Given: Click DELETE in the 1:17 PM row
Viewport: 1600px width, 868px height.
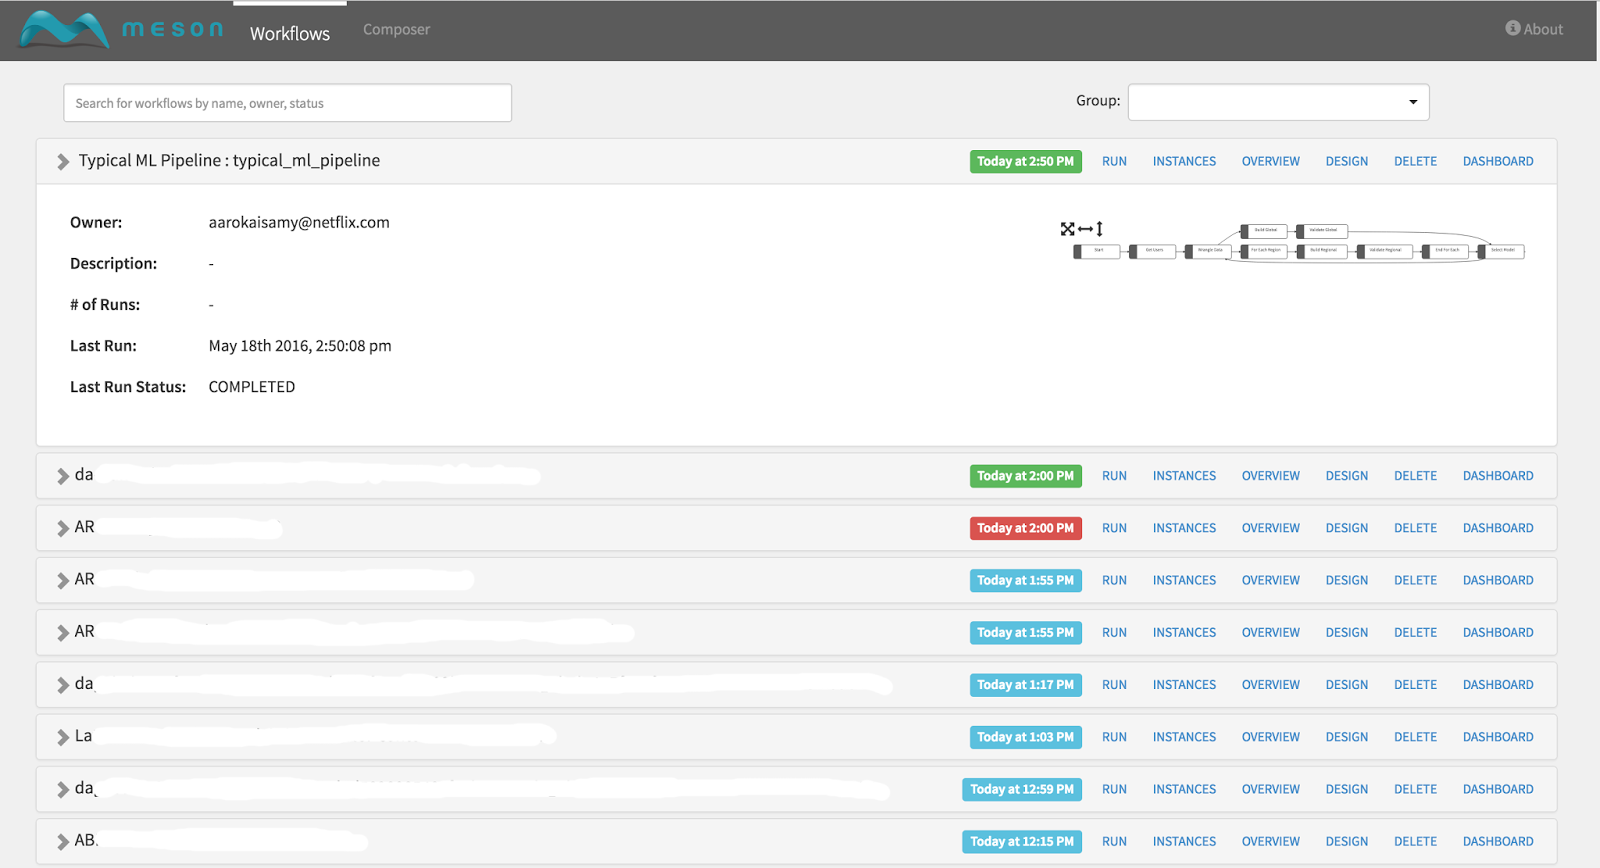Looking at the screenshot, I should (1415, 685).
